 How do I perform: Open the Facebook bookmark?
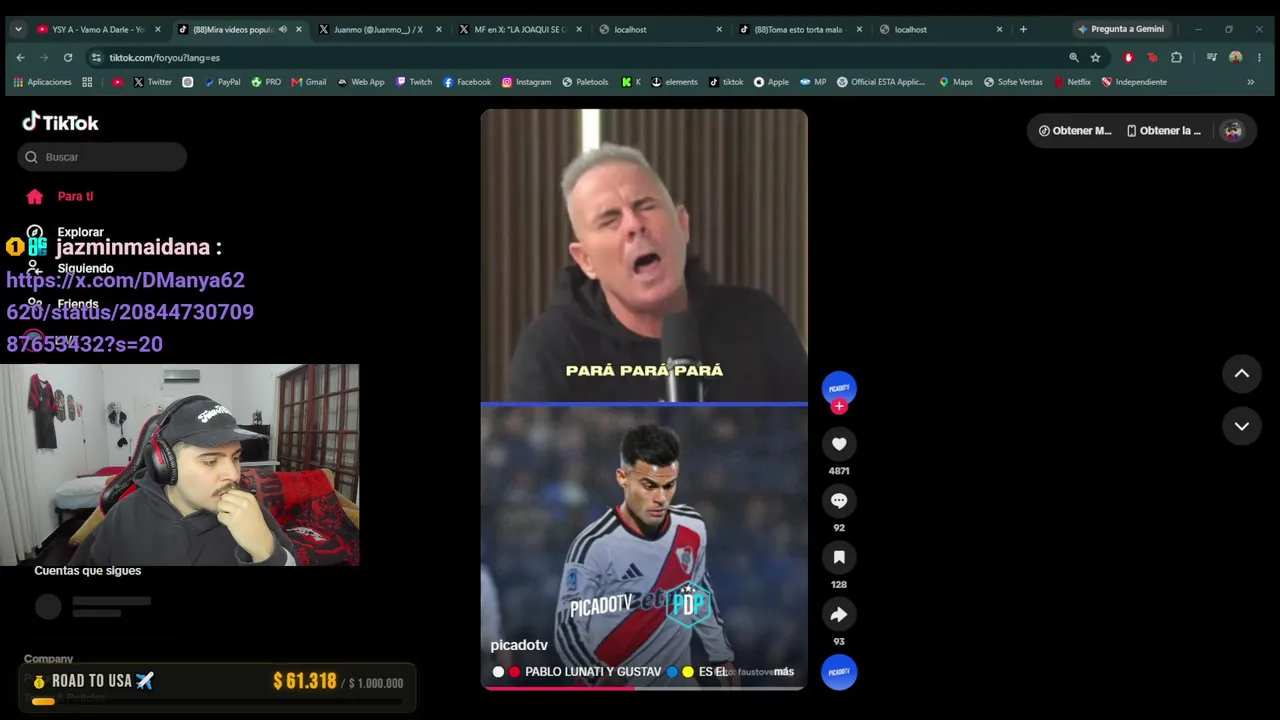pos(467,82)
